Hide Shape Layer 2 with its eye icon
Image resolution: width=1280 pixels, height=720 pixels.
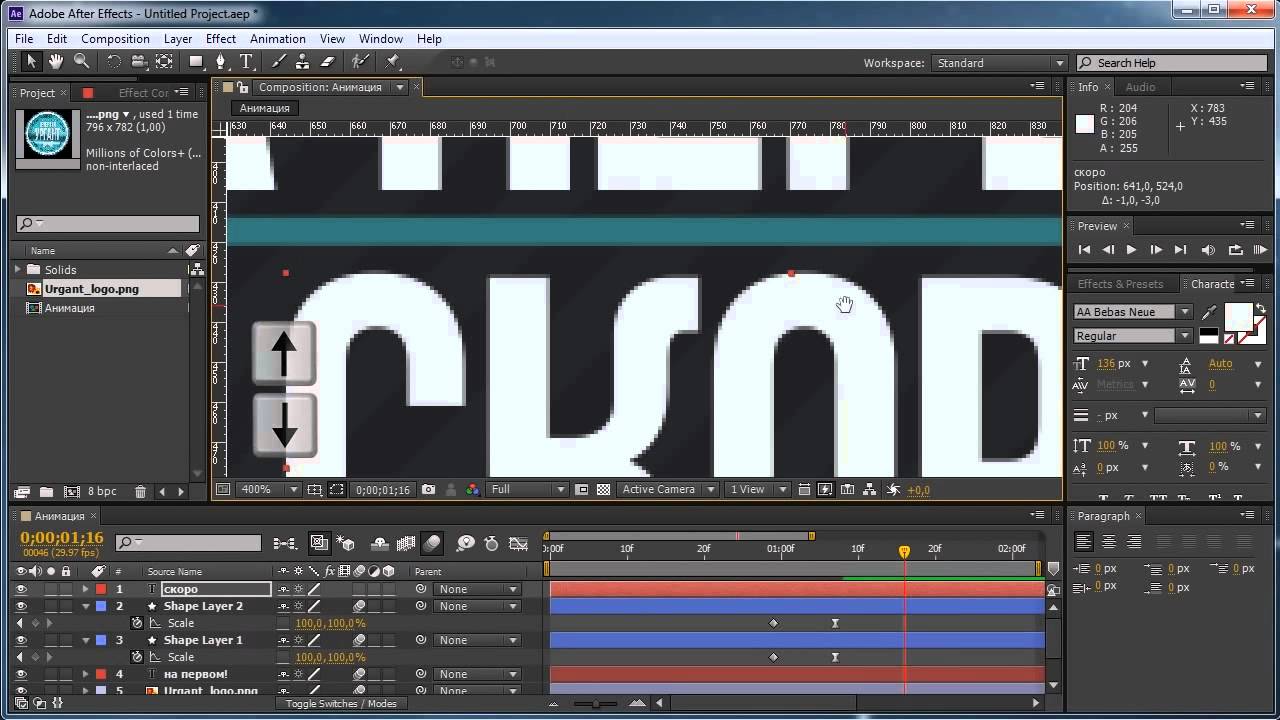20,606
